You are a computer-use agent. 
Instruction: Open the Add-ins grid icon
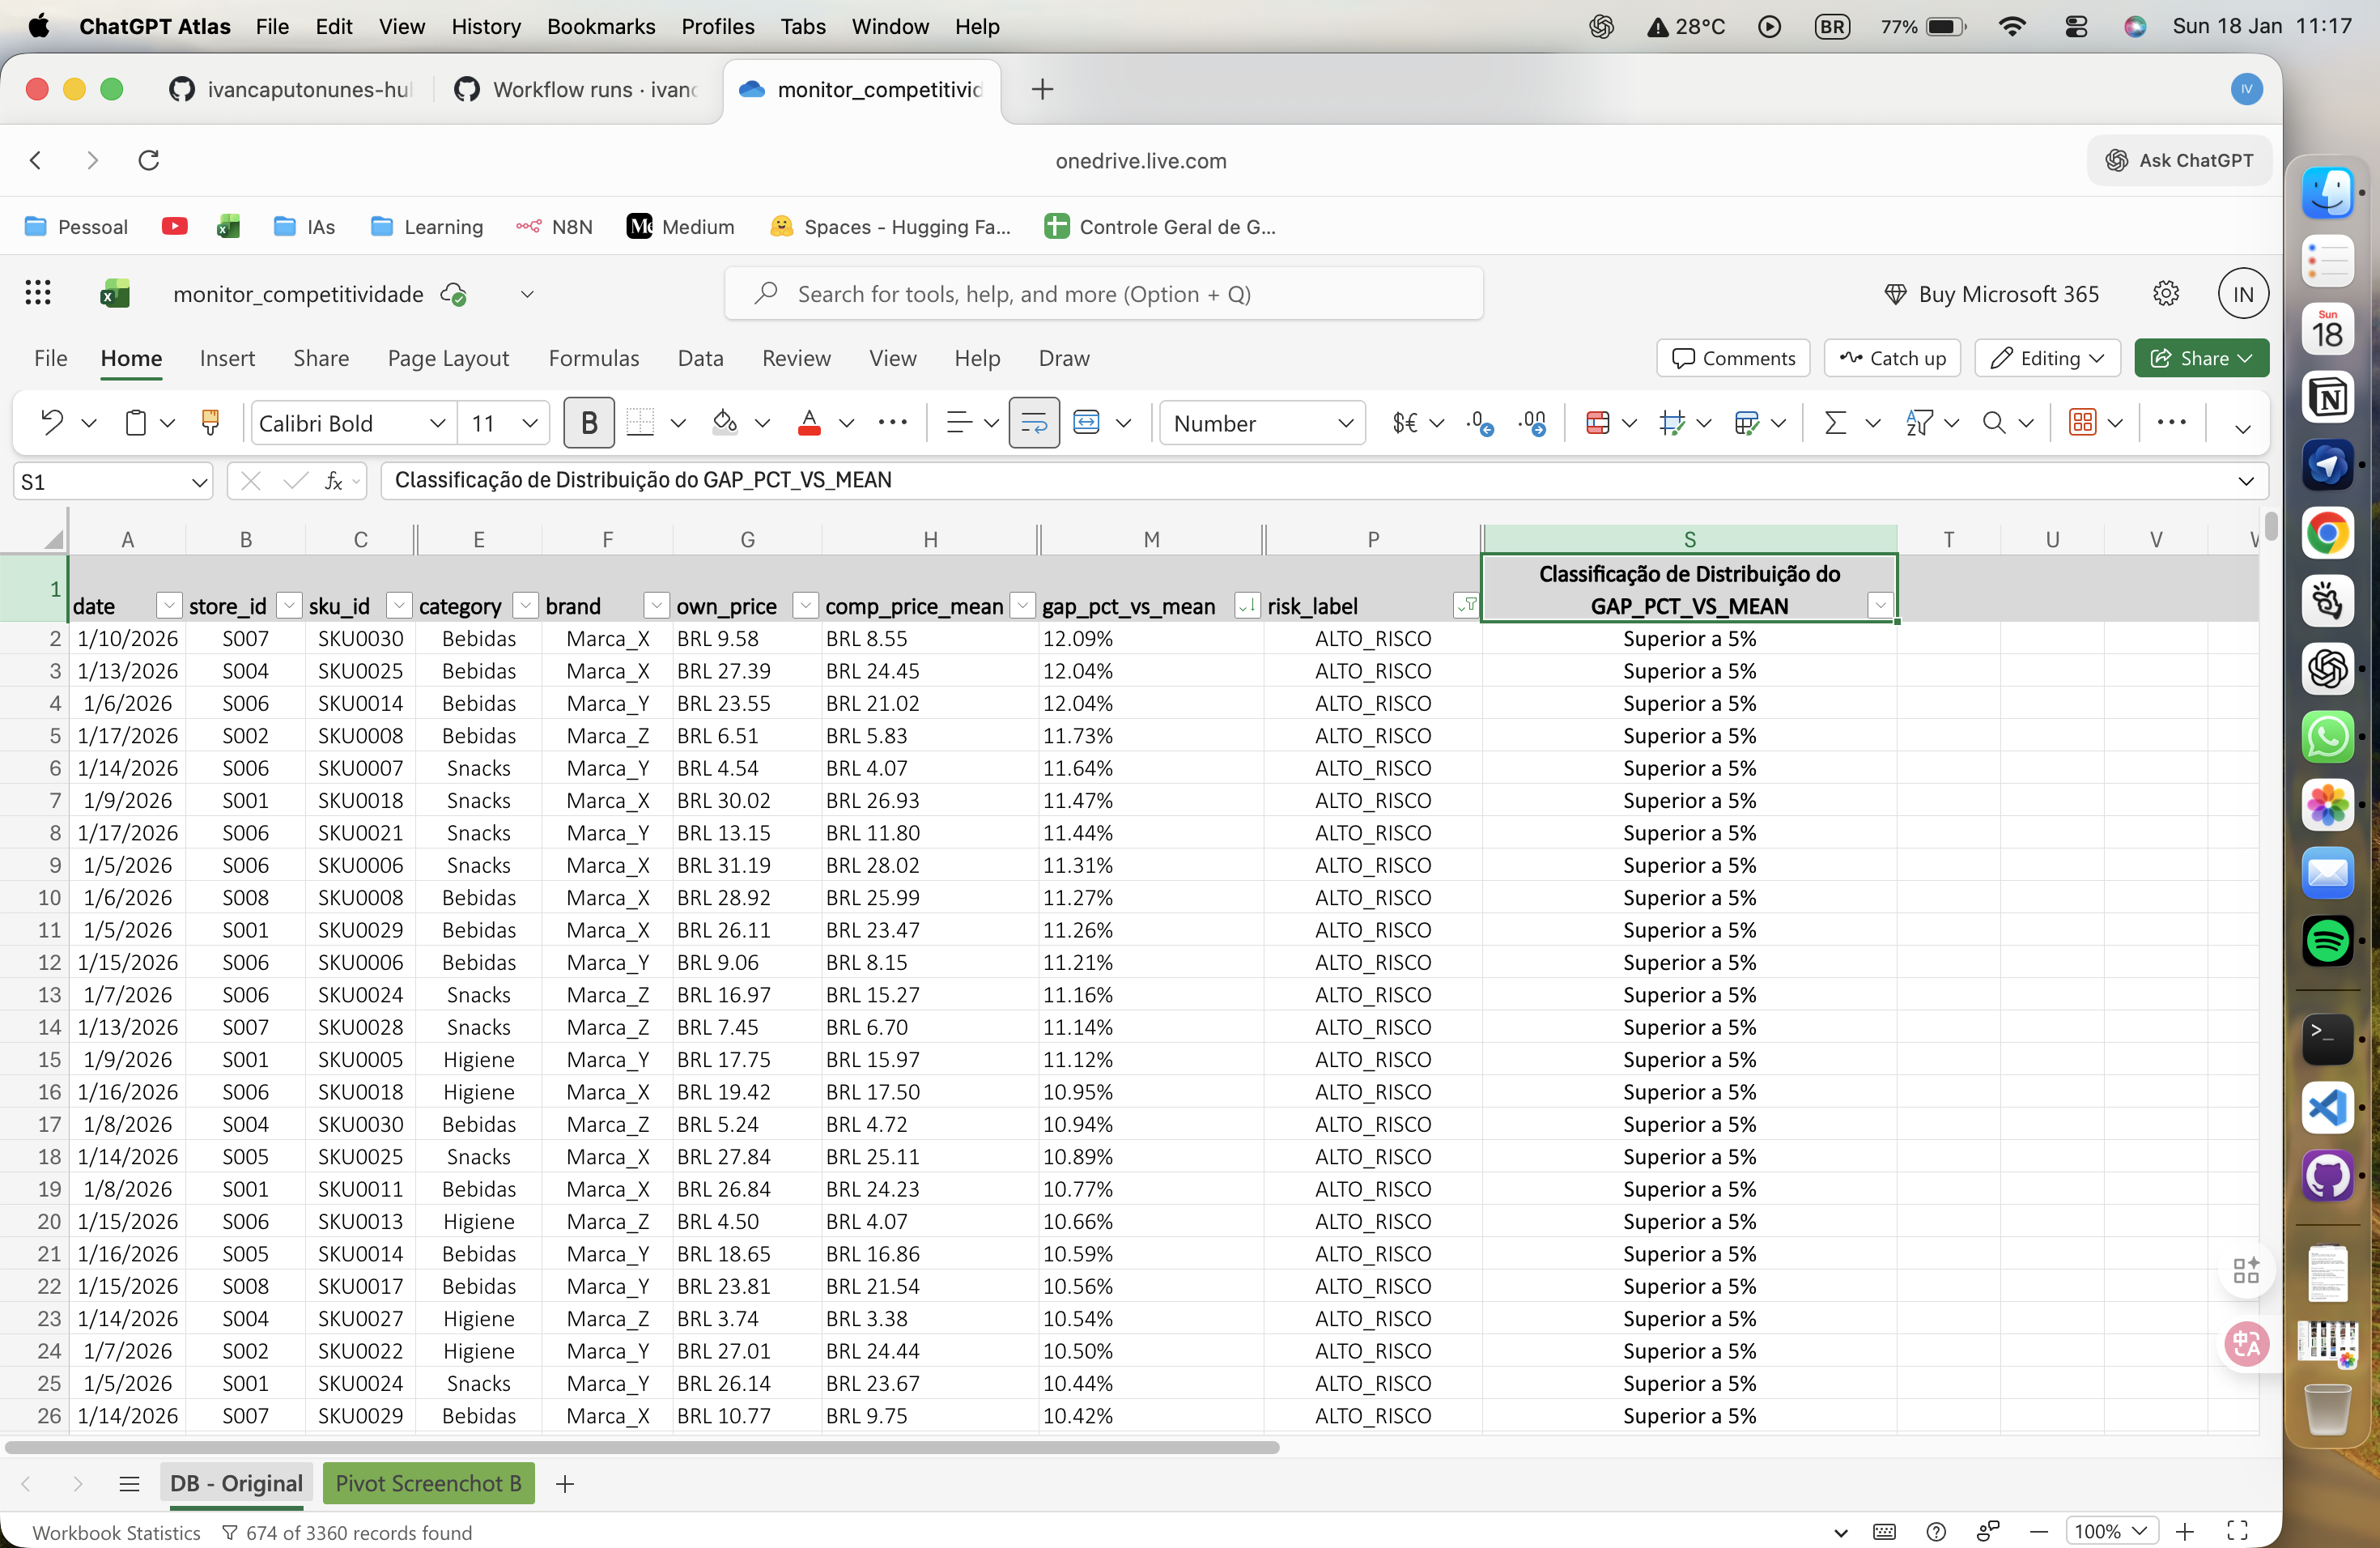click(2083, 423)
